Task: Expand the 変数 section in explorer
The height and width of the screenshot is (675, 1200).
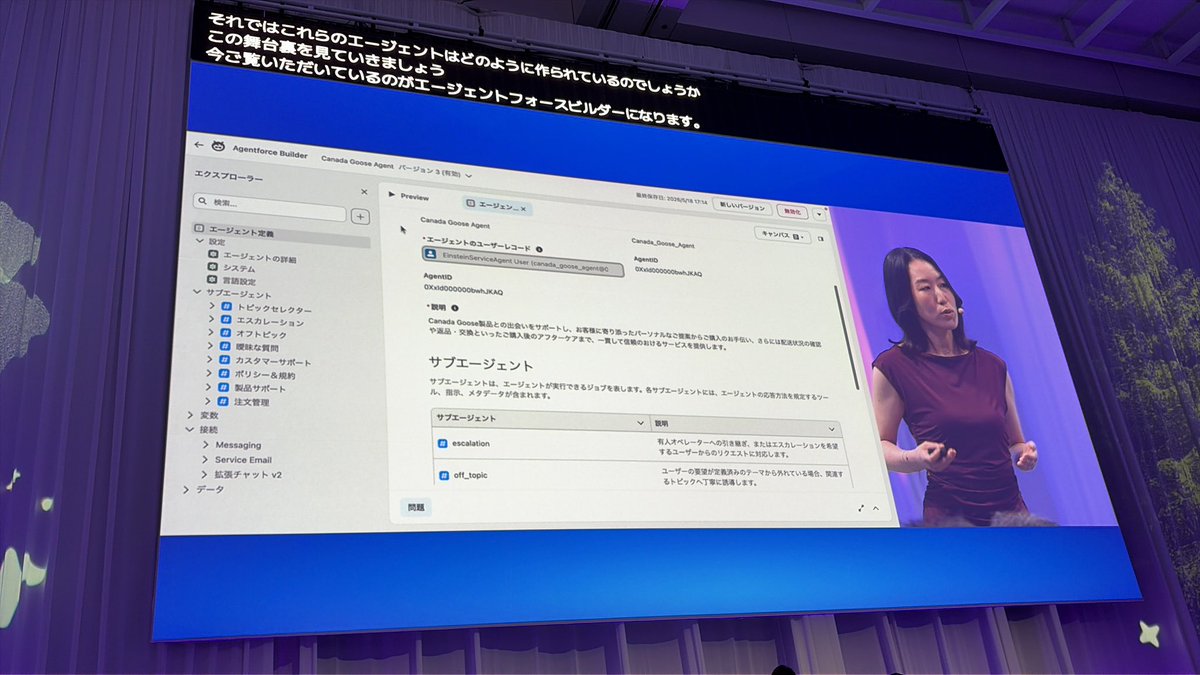Action: (190, 413)
